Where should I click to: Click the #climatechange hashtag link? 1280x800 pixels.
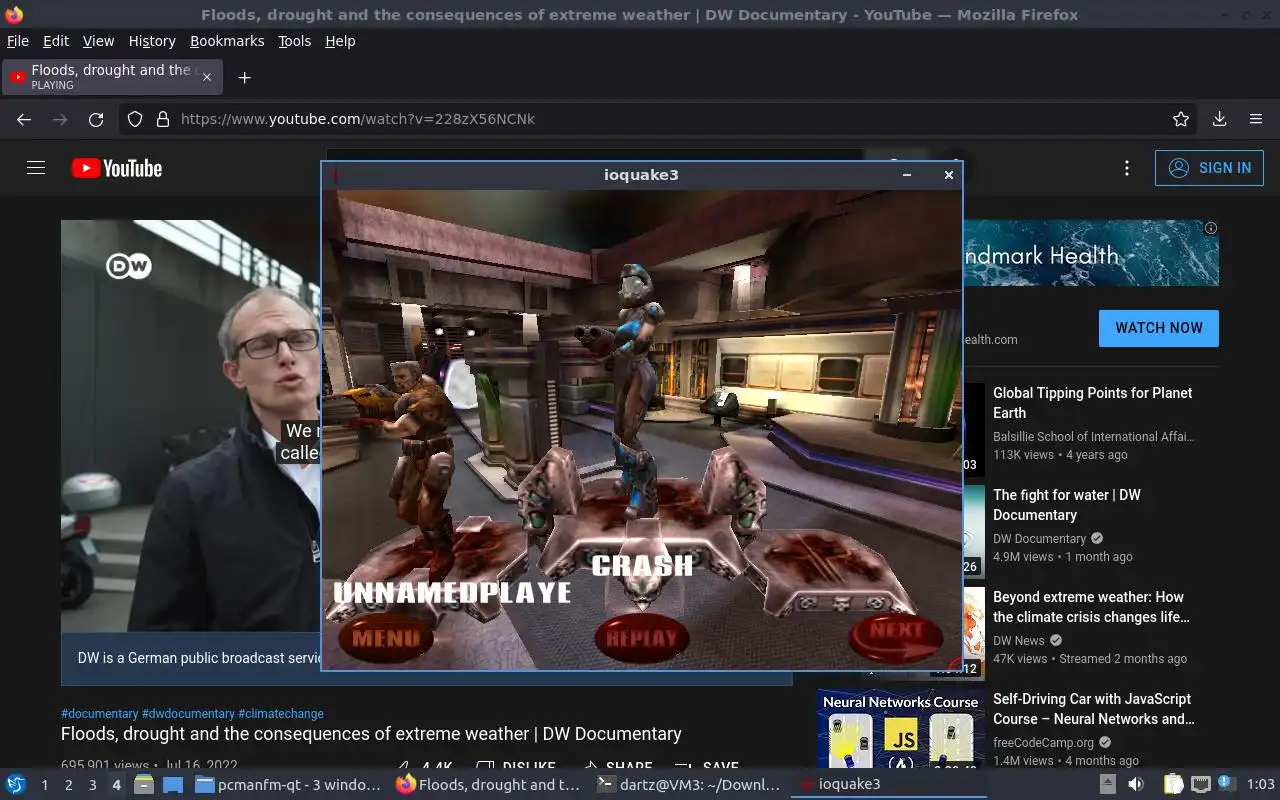pos(281,714)
